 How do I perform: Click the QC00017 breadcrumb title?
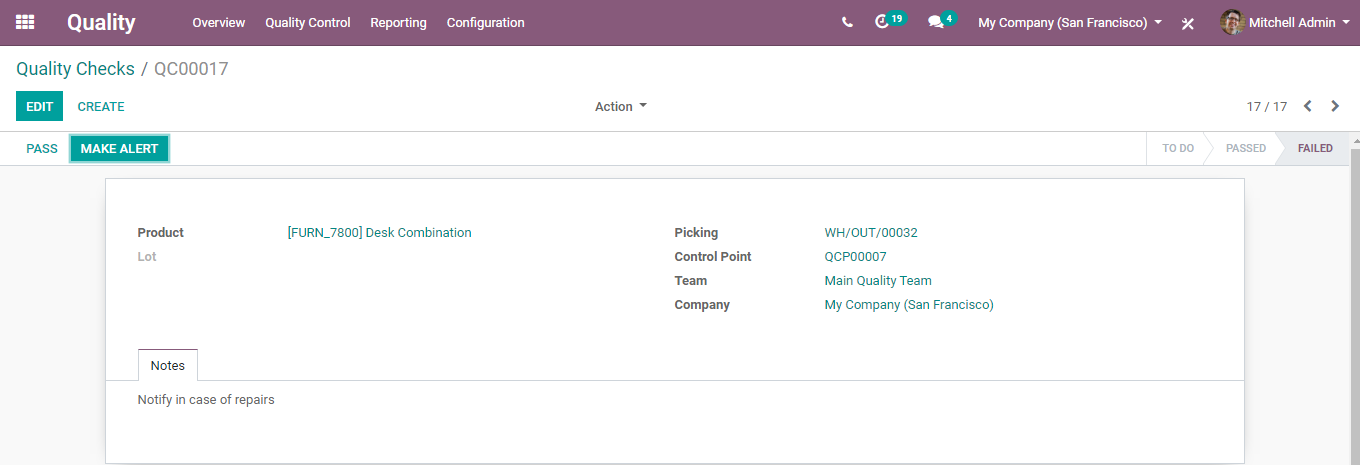(191, 69)
